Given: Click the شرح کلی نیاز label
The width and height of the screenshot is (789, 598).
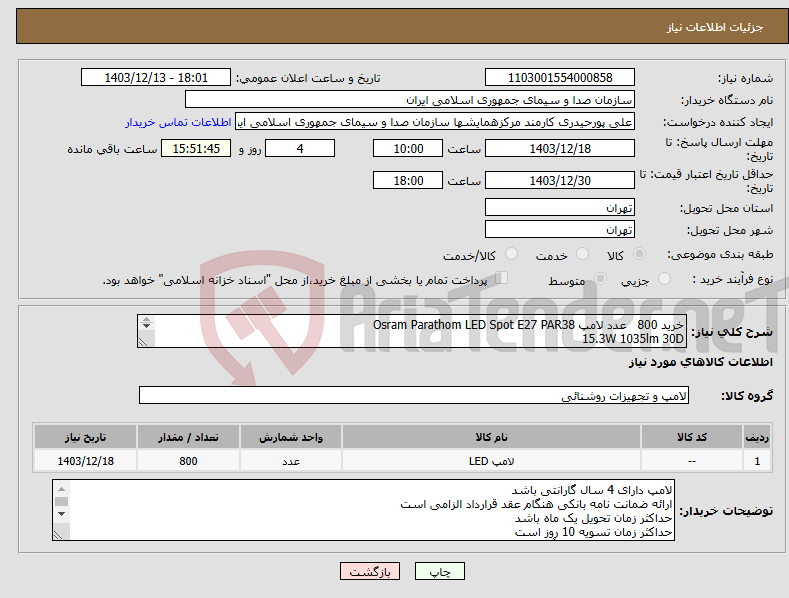Looking at the screenshot, I should [732, 332].
